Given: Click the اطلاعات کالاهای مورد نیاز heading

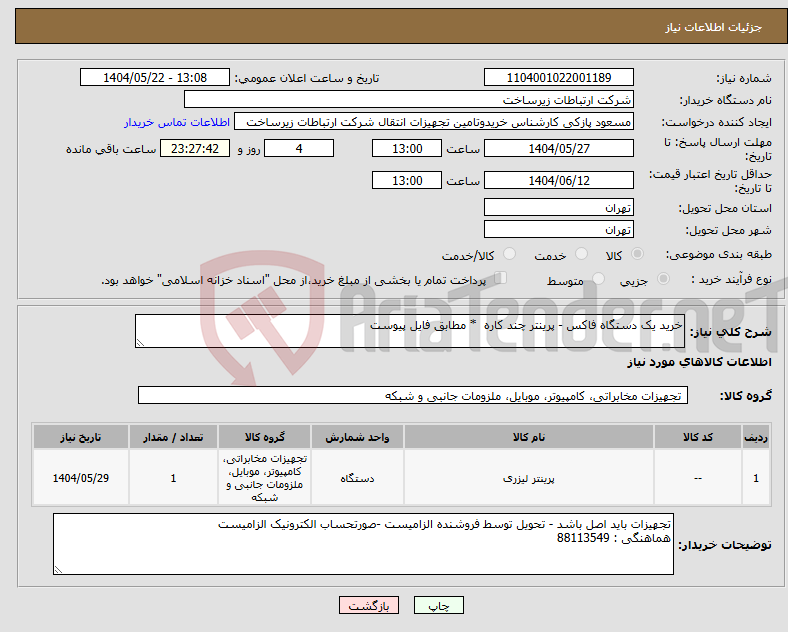Looking at the screenshot, I should (699, 362).
